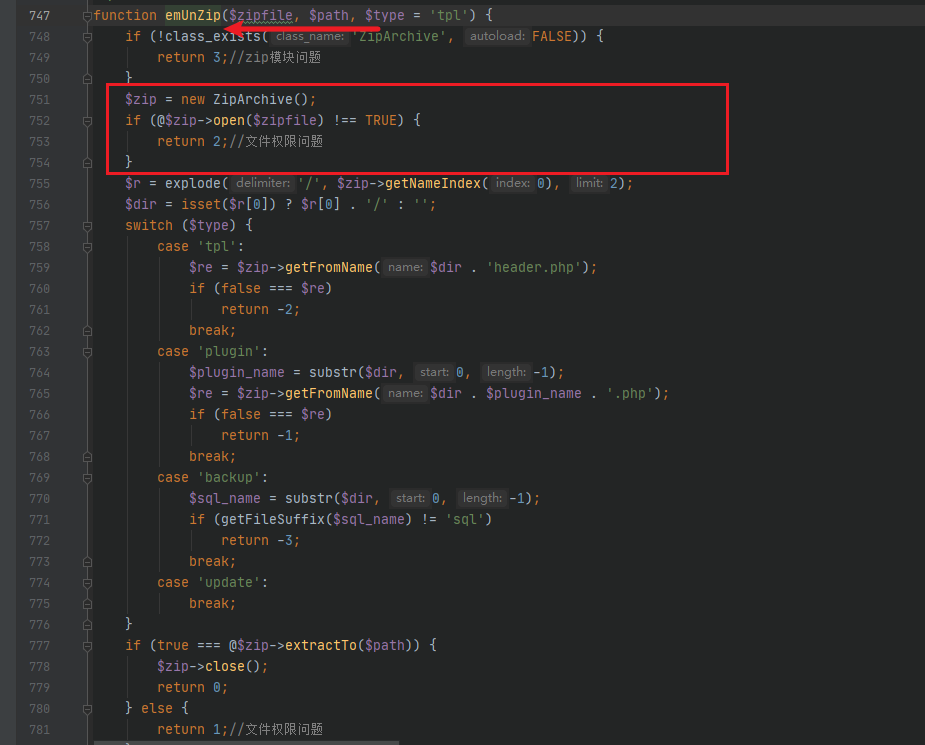The height and width of the screenshot is (745, 925).
Task: Click the fold end marker on line 780
Action: point(87,709)
